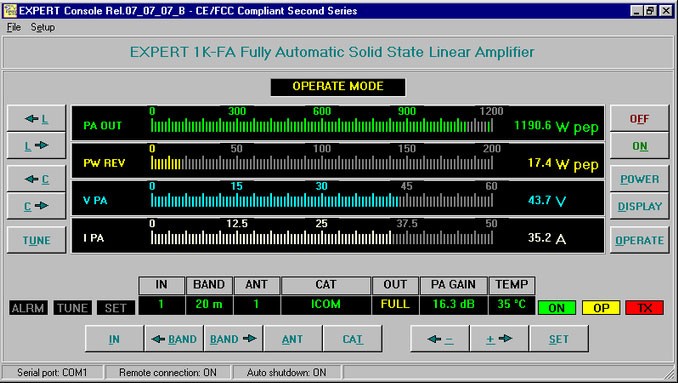Select input using the IN button

click(x=114, y=339)
